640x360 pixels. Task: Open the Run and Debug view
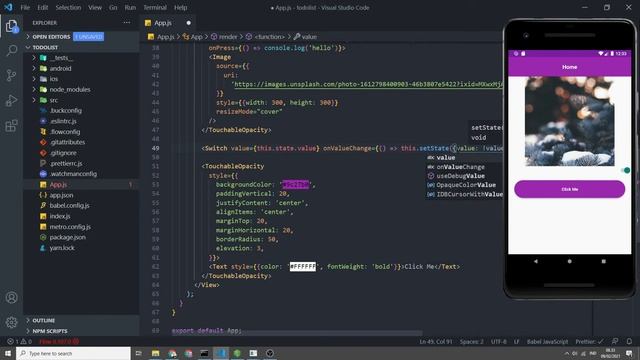click(x=11, y=100)
